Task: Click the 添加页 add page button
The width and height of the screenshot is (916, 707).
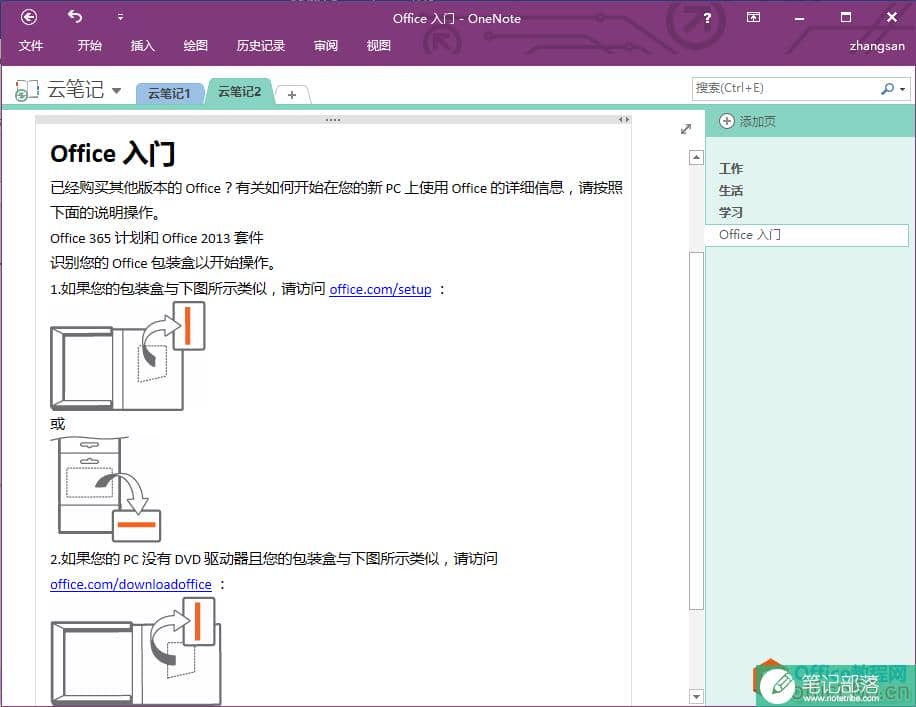Action: (748, 122)
